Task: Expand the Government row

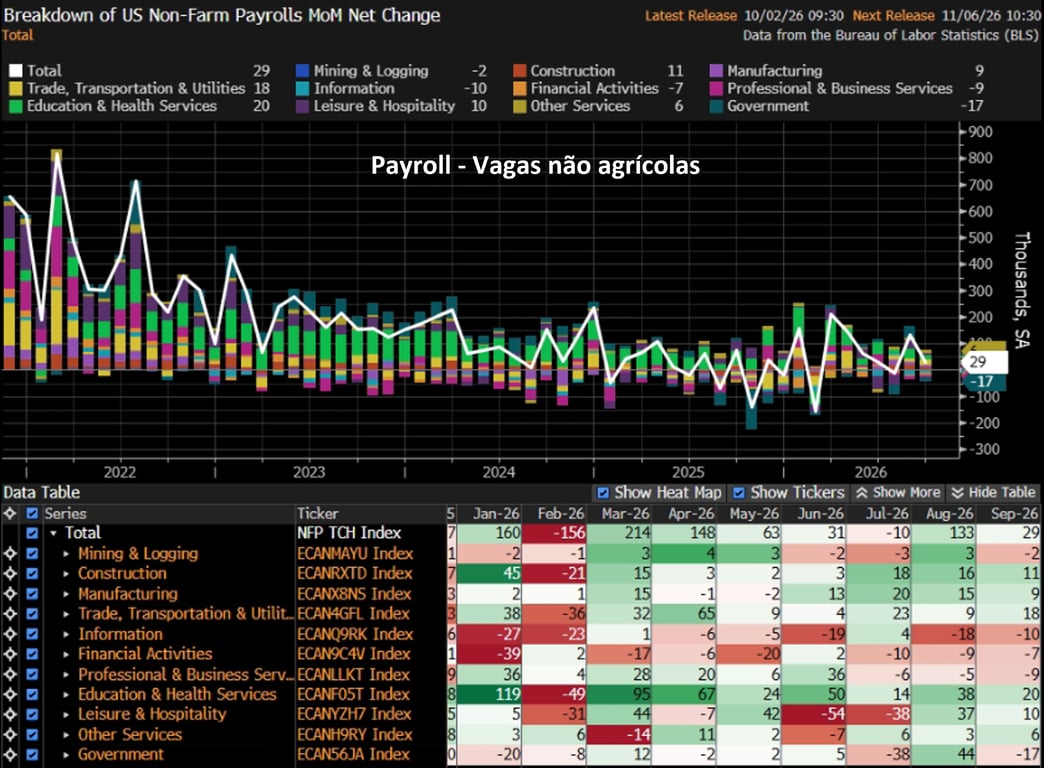Action: [66, 755]
